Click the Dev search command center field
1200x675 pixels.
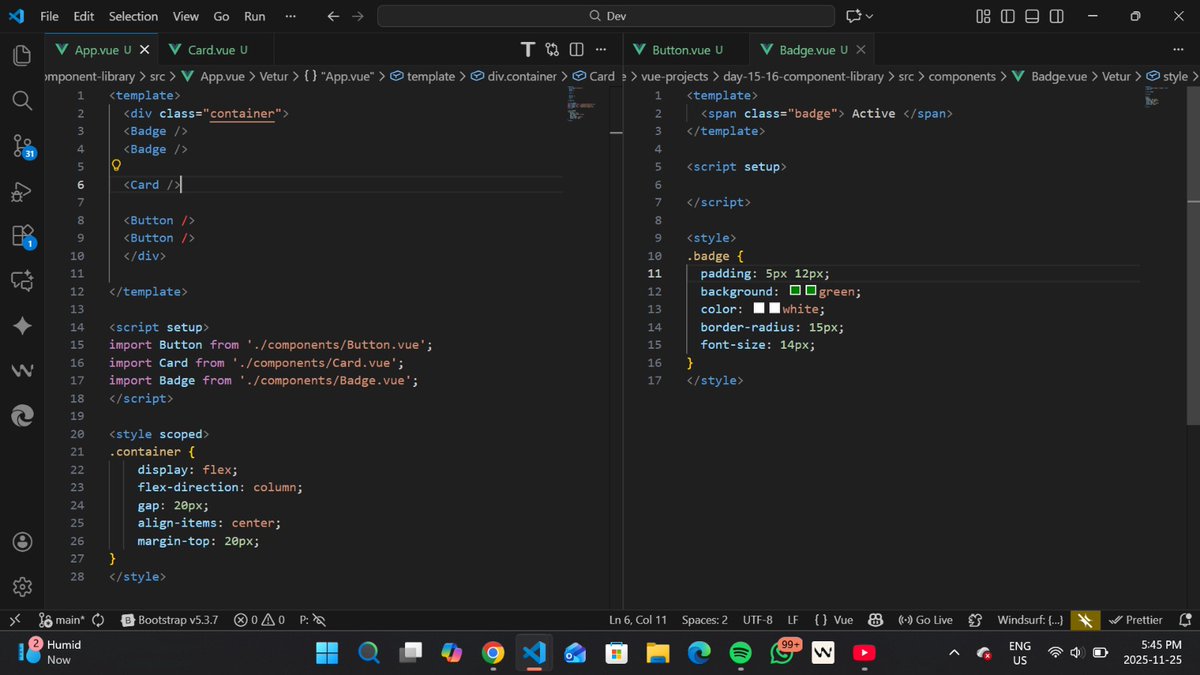point(605,16)
